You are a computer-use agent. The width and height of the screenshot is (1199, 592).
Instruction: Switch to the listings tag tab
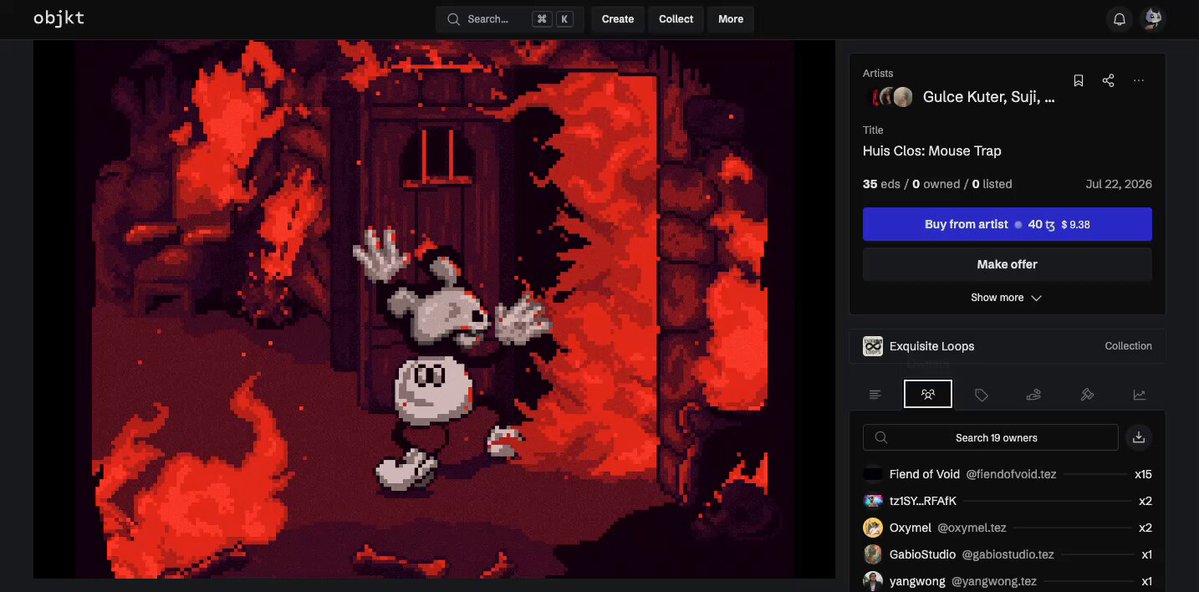(x=981, y=395)
